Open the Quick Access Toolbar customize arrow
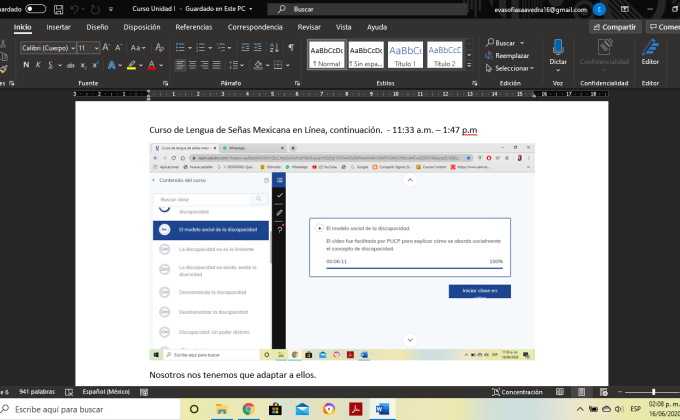Screen dimensions: 680x420 point(111,9)
